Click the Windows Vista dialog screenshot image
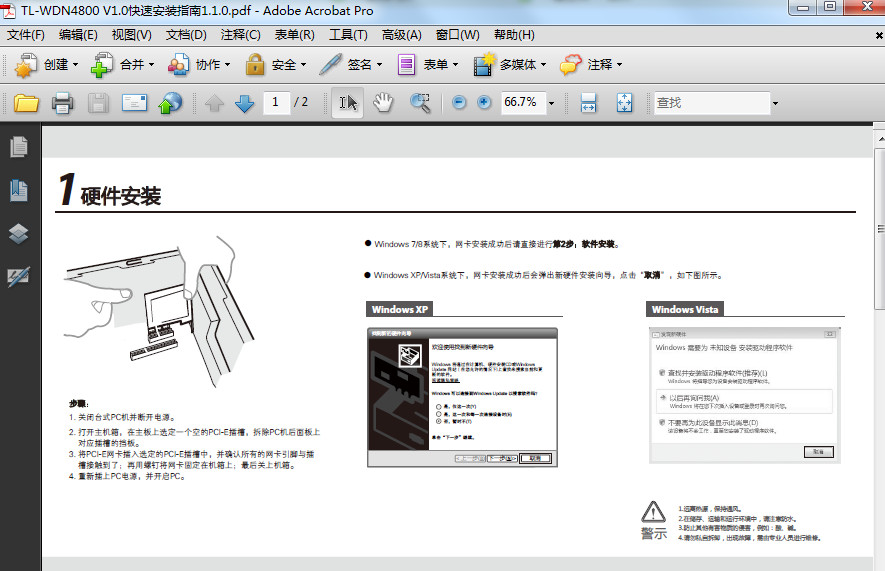Screen dimensions: 885x571 (x=744, y=395)
